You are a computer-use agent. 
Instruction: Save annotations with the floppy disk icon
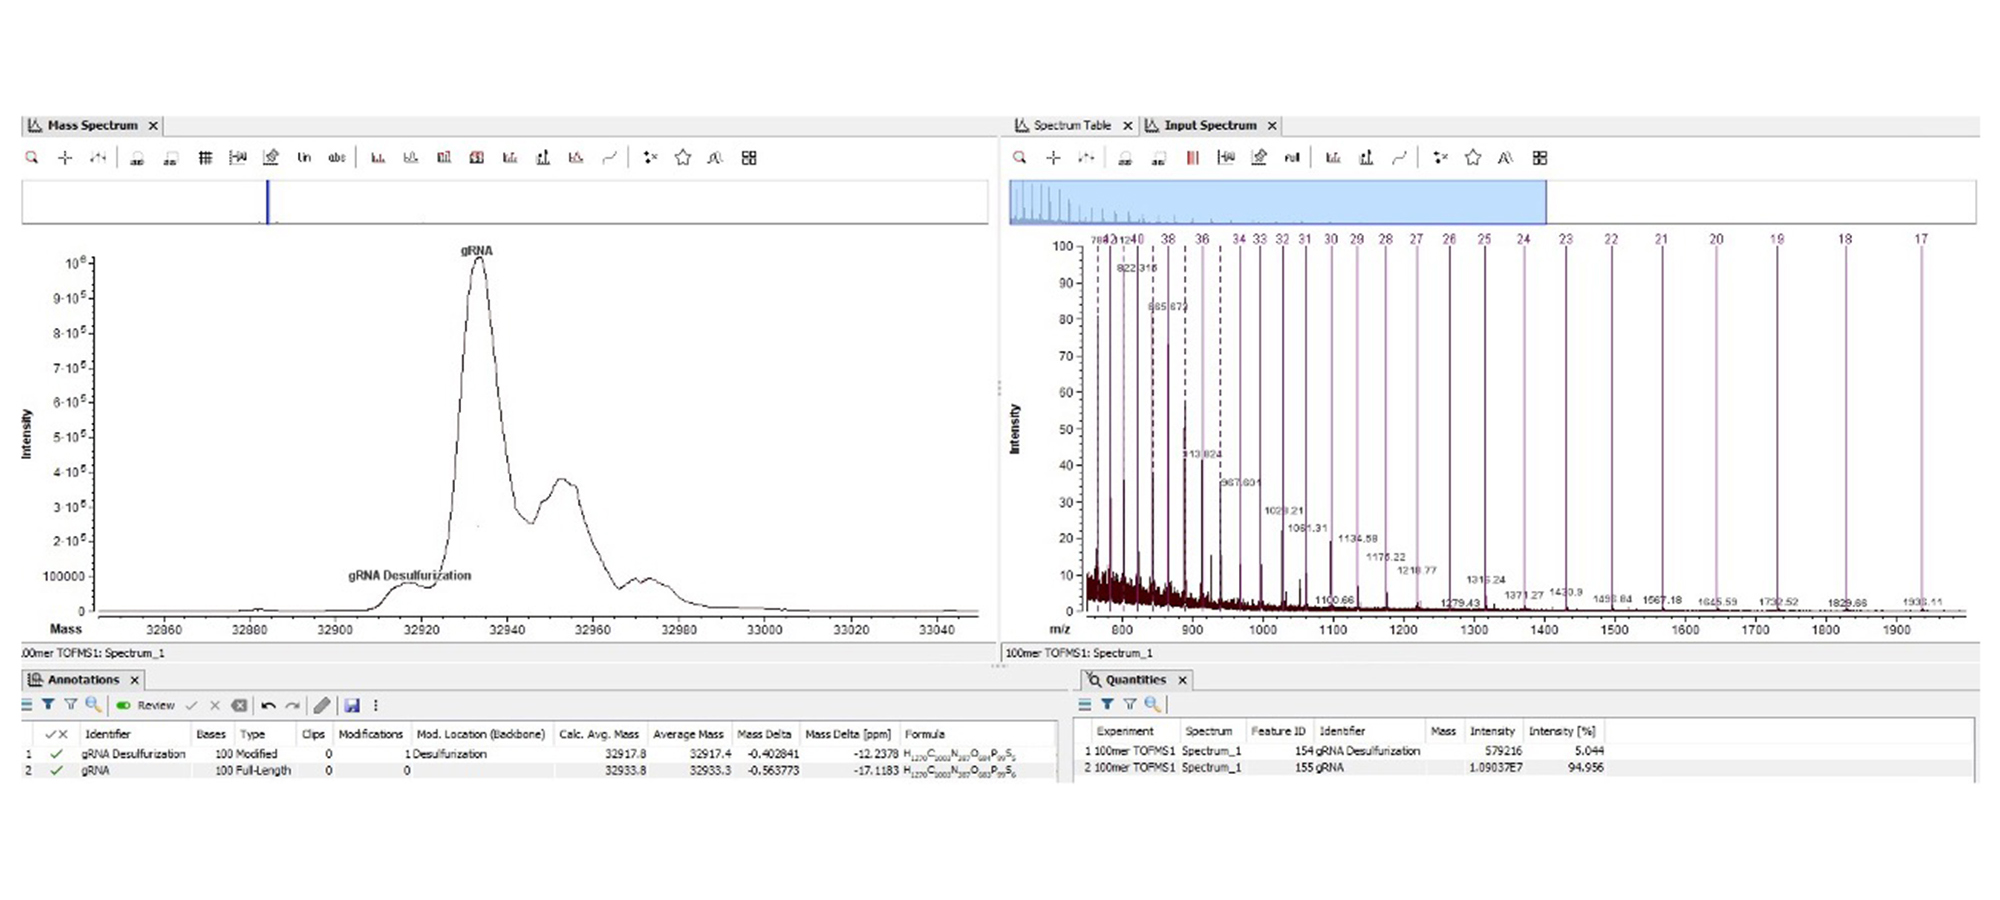(x=352, y=706)
